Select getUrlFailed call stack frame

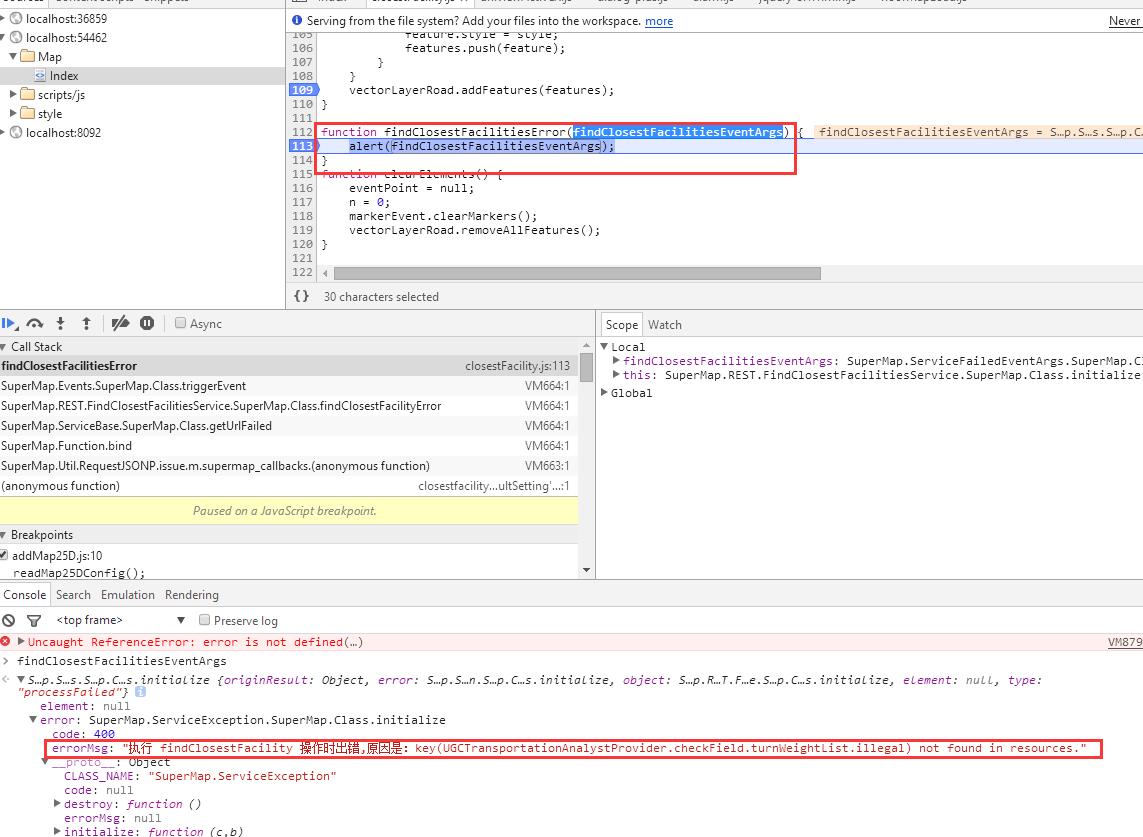(289, 426)
